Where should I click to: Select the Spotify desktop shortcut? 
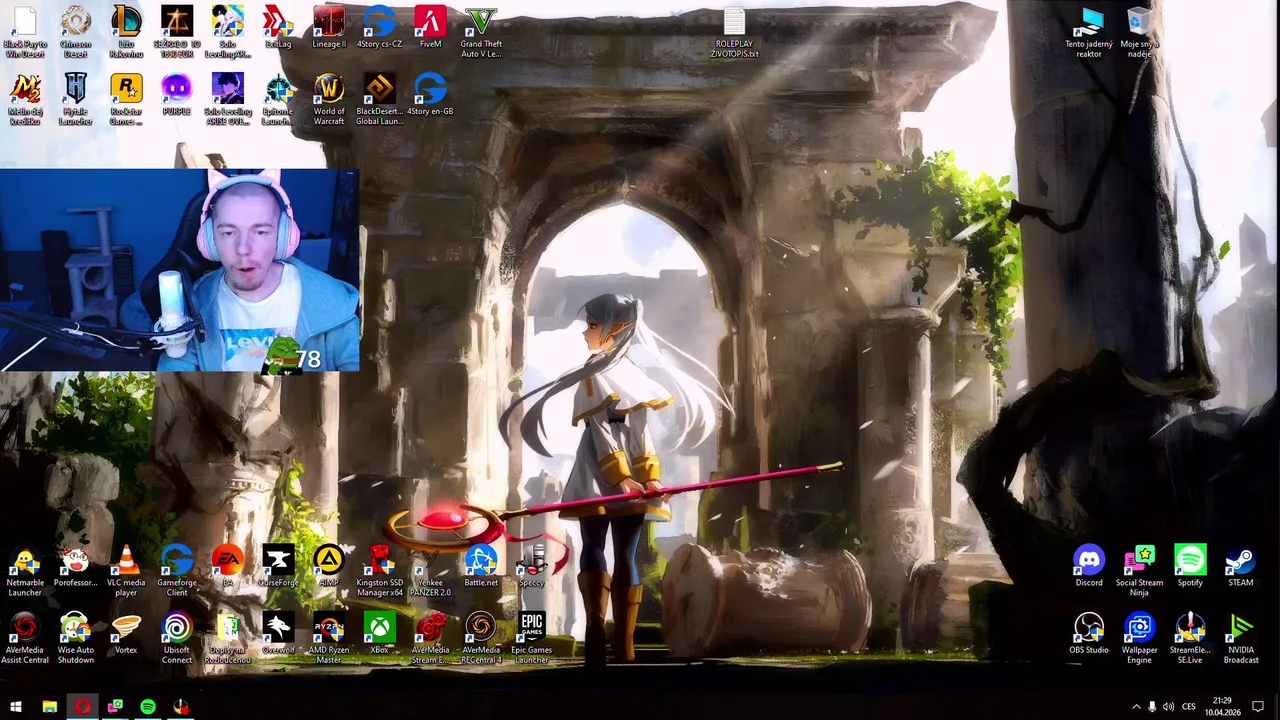tap(1190, 567)
